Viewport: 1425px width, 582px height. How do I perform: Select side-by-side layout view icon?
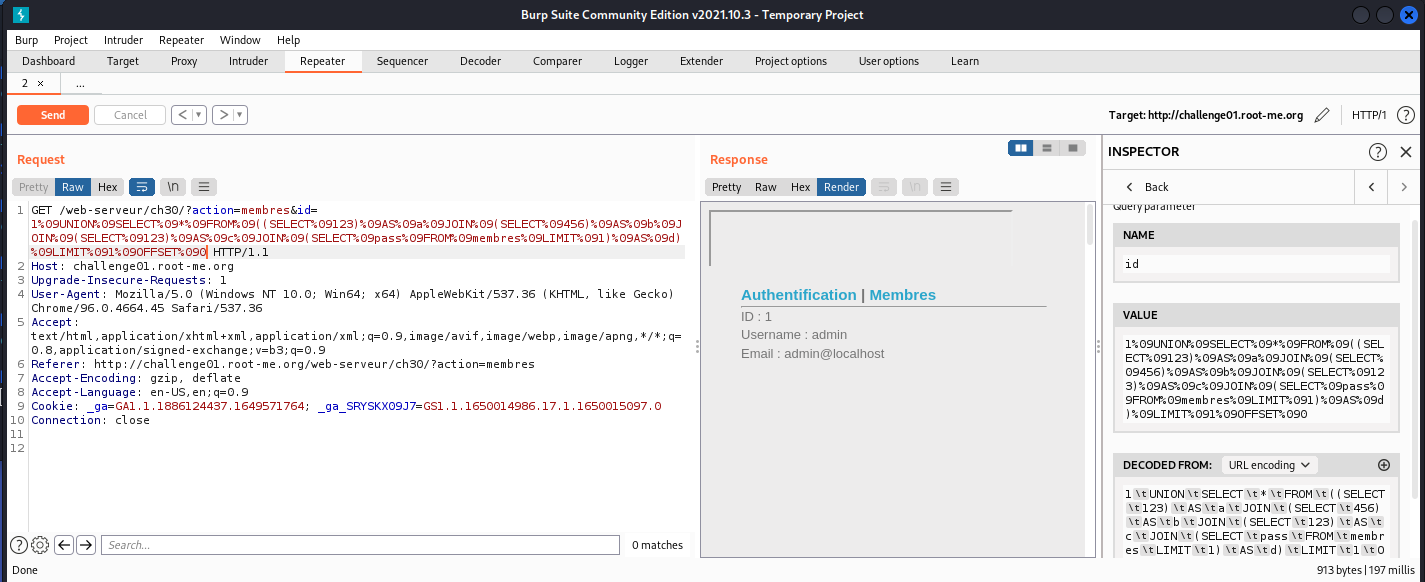(1021, 148)
